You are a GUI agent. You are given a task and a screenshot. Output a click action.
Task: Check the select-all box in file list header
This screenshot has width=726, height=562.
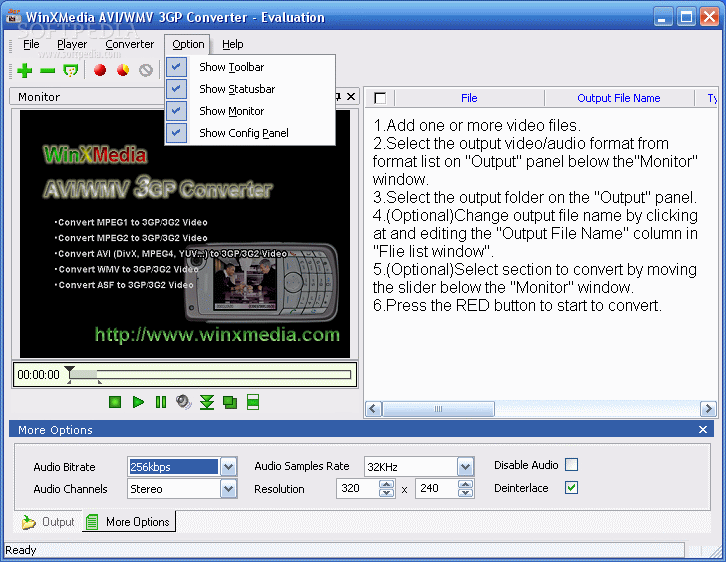tap(380, 98)
